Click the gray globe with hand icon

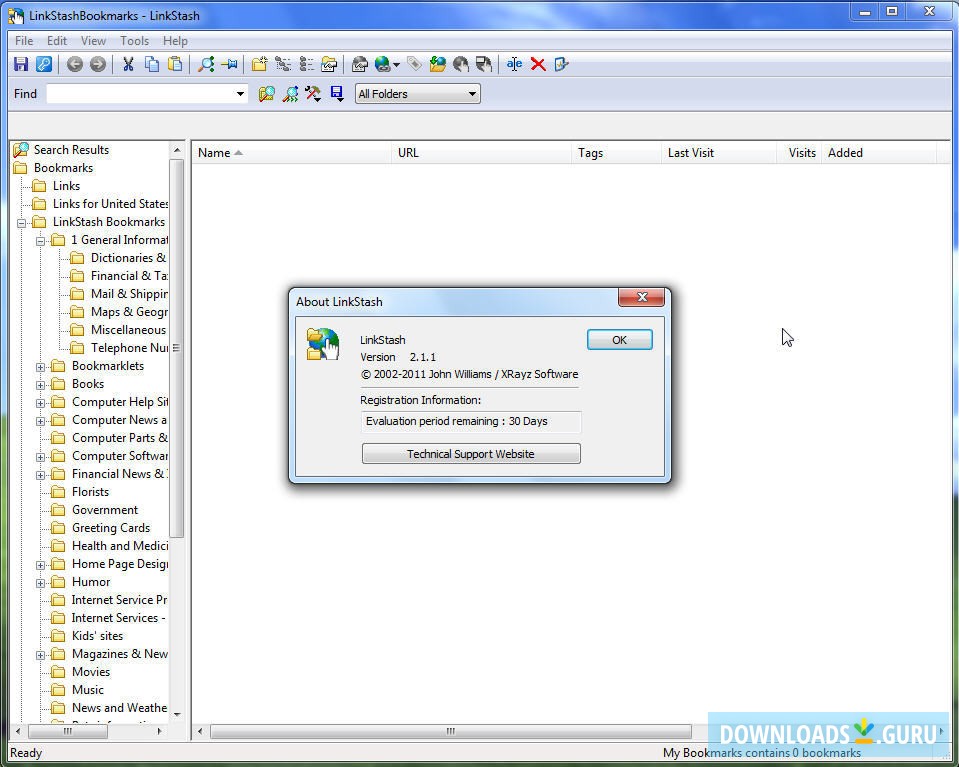point(461,64)
